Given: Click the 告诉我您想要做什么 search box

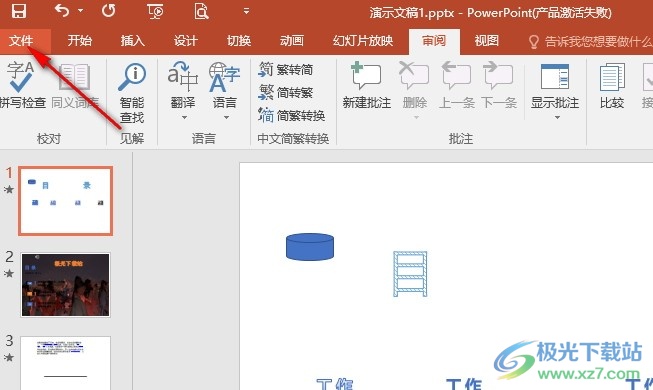Looking at the screenshot, I should 590,41.
